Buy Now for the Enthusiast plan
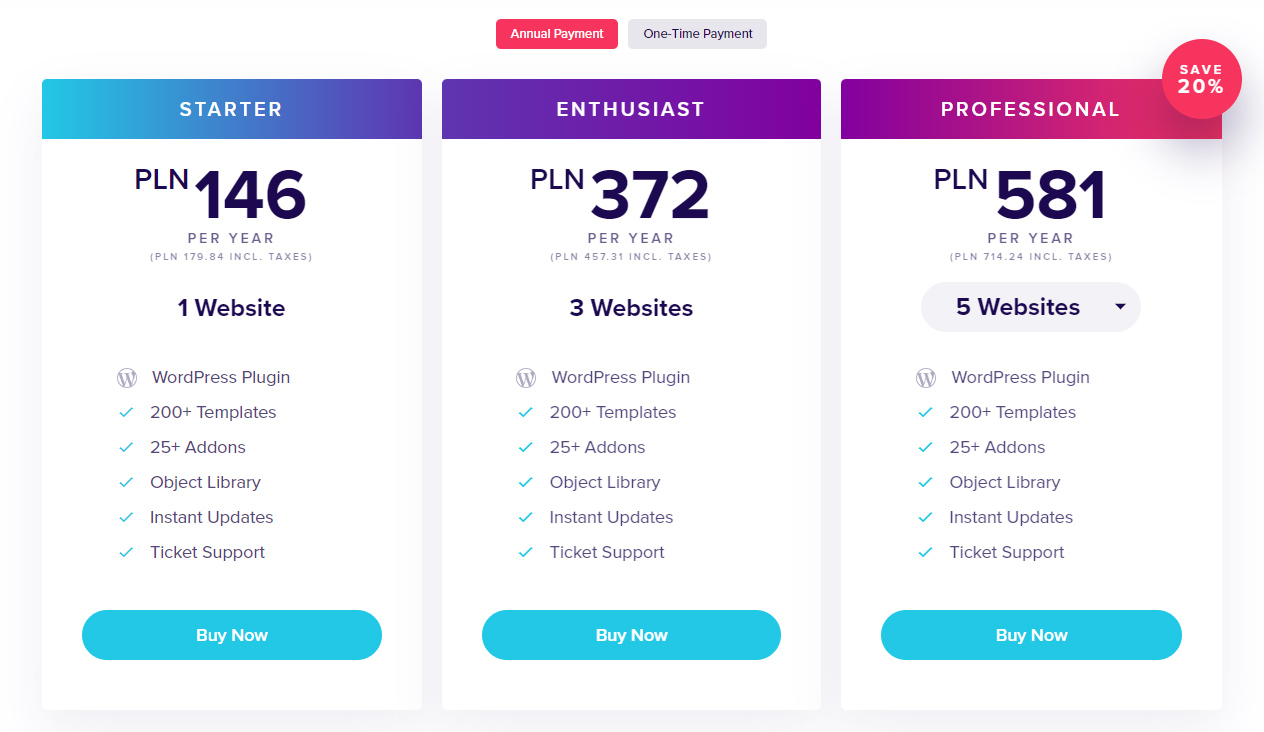The image size is (1264, 732). tap(631, 635)
